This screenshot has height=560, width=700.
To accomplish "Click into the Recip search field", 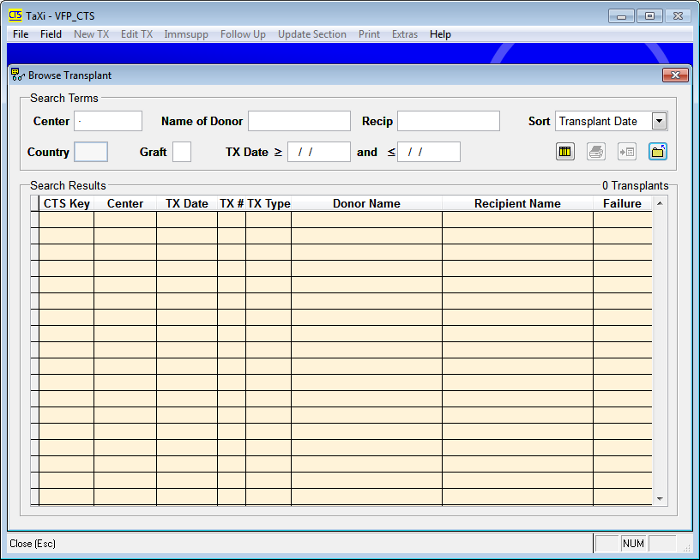I will pos(448,121).
